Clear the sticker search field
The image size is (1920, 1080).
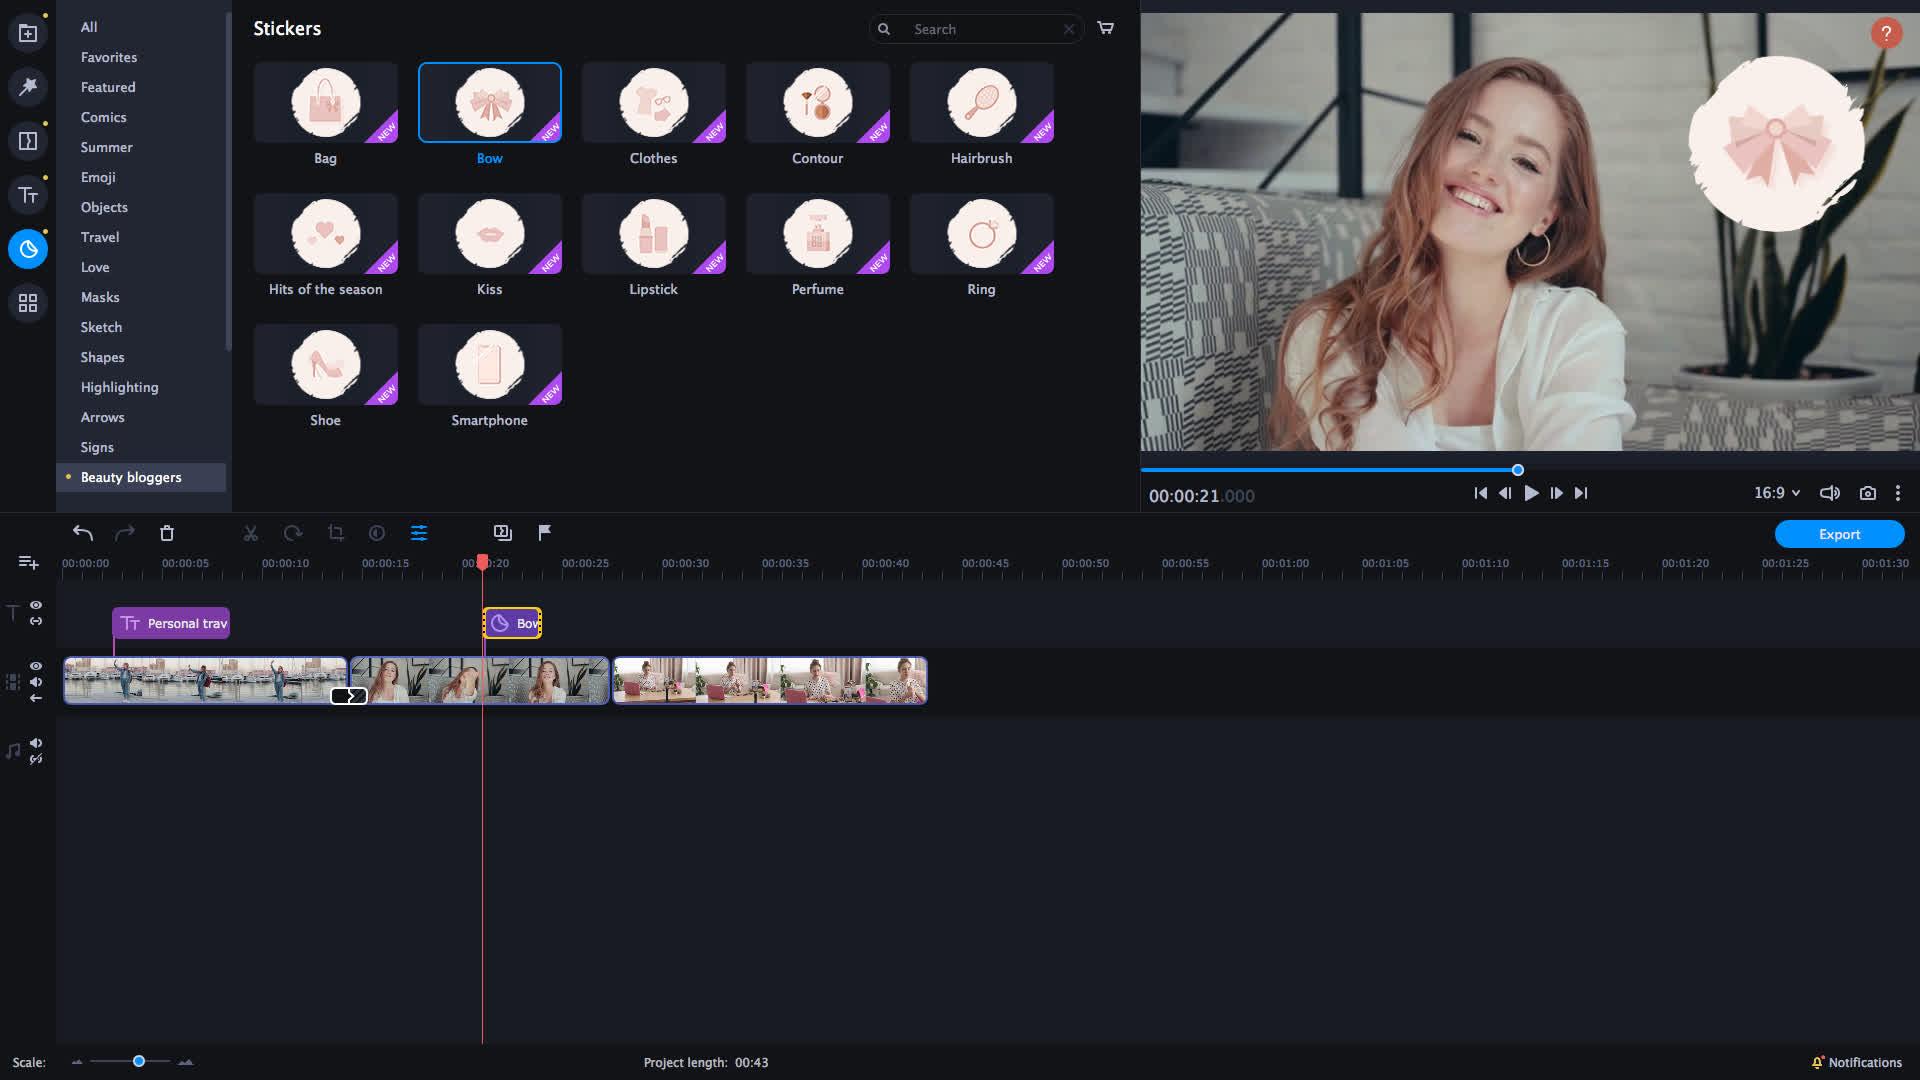(x=1069, y=29)
